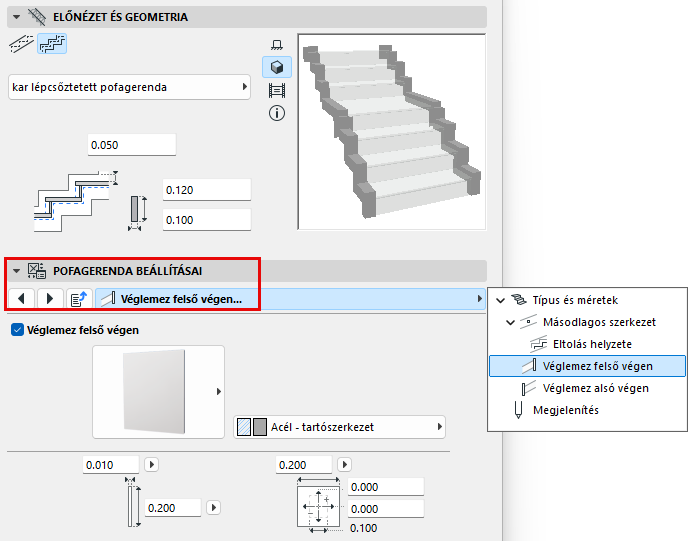Select Véglemez felső végen menu entry
This screenshot has height=541, width=694.
tap(587, 366)
